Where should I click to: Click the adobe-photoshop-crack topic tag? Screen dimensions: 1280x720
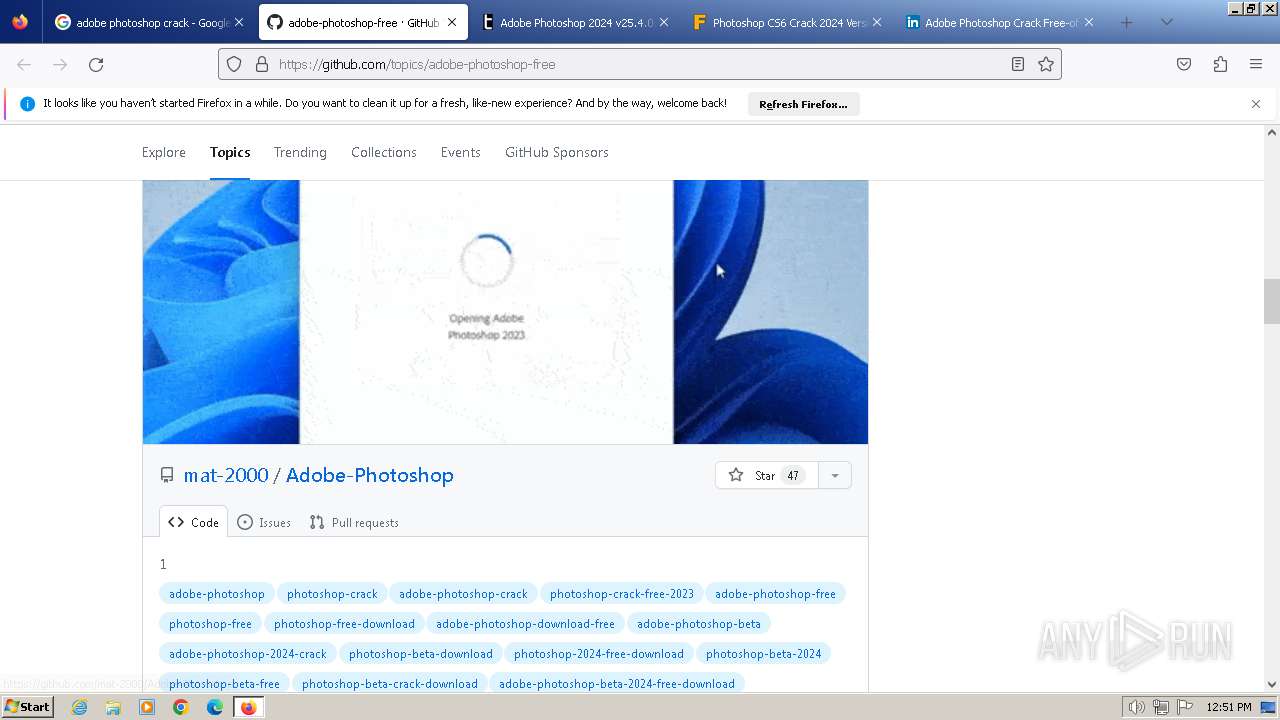pyautogui.click(x=463, y=594)
